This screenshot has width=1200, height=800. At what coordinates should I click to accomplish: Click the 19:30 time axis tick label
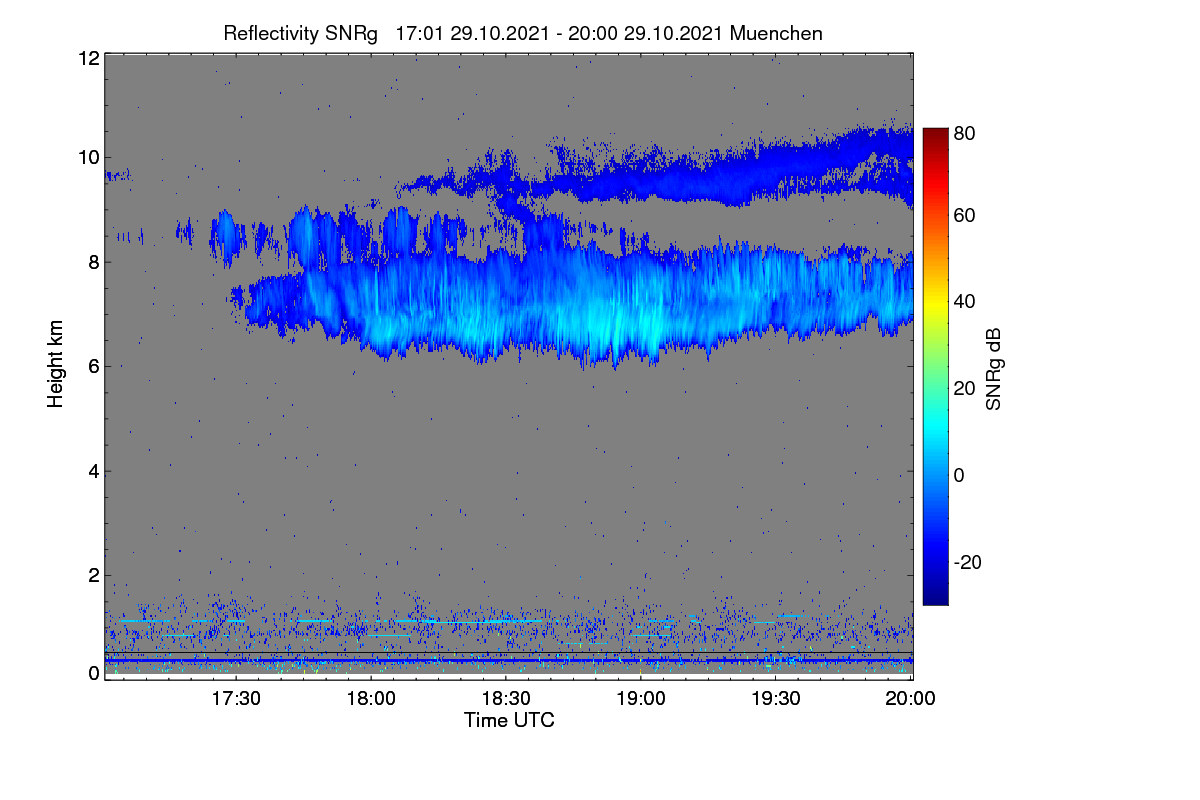(x=777, y=699)
